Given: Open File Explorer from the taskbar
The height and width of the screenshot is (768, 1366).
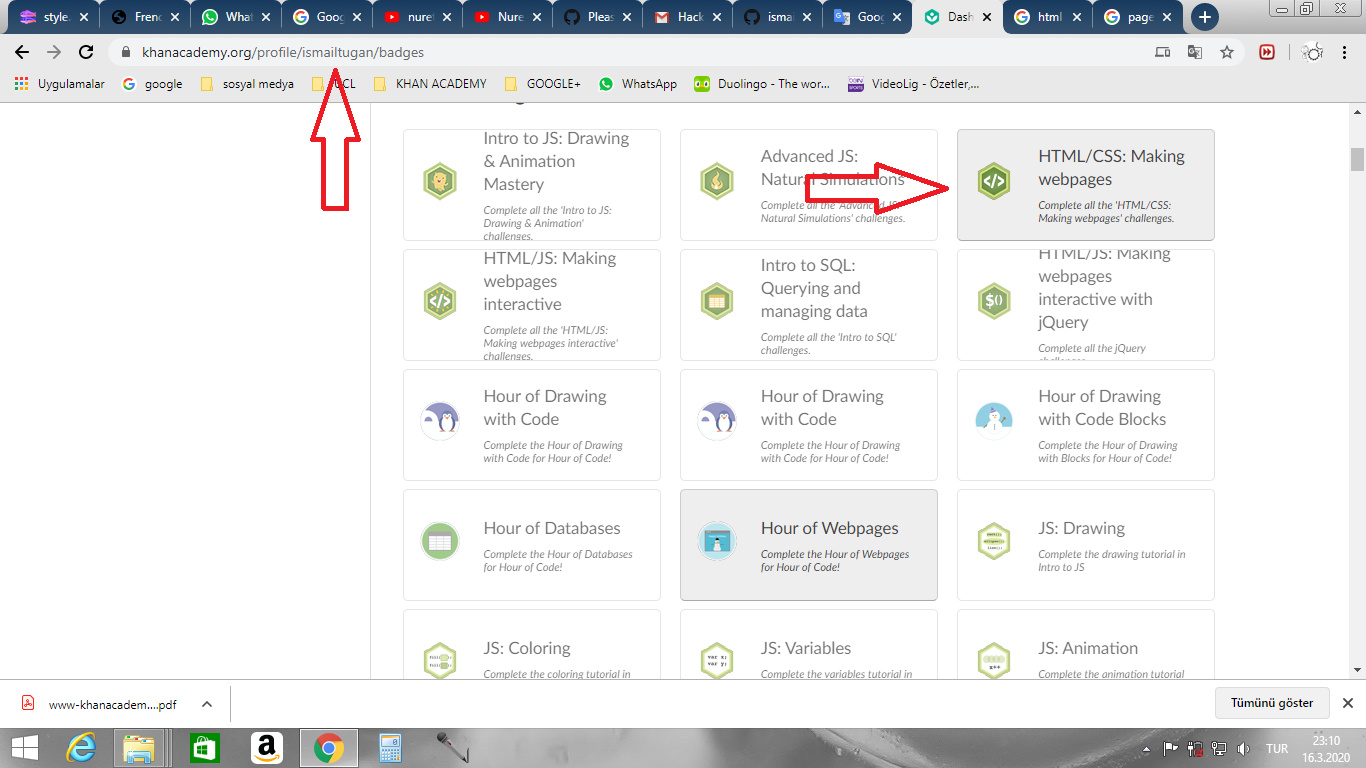Looking at the screenshot, I should point(139,747).
